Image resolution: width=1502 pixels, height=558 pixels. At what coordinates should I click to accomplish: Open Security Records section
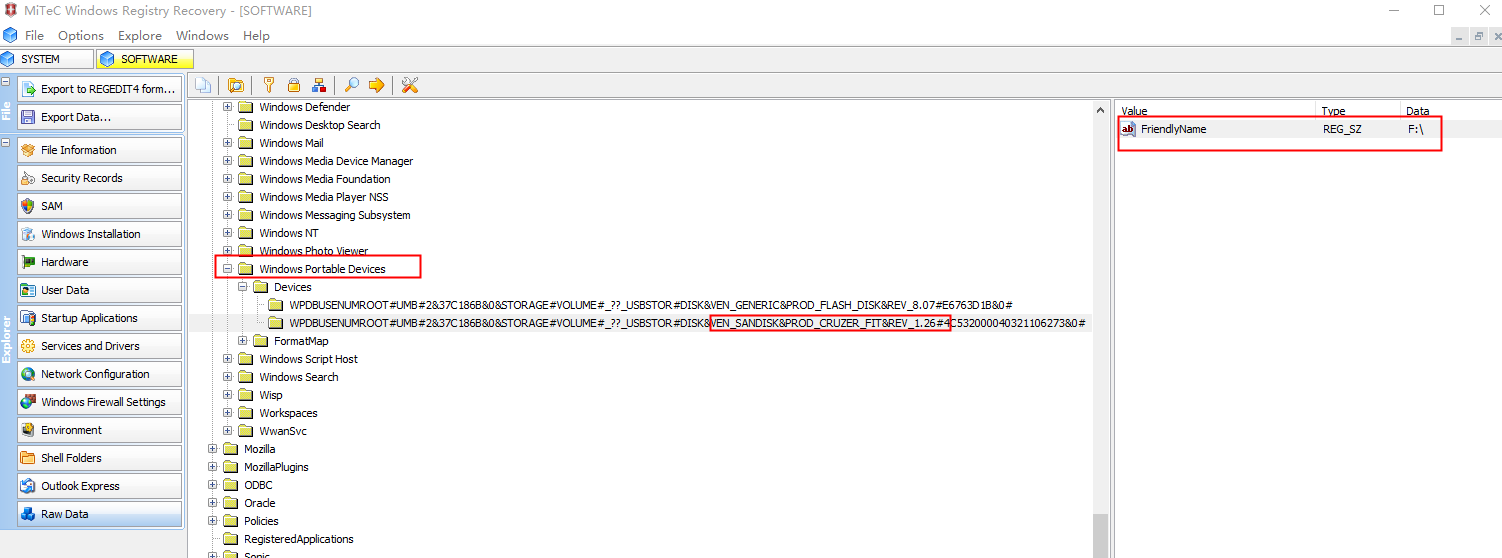(99, 178)
